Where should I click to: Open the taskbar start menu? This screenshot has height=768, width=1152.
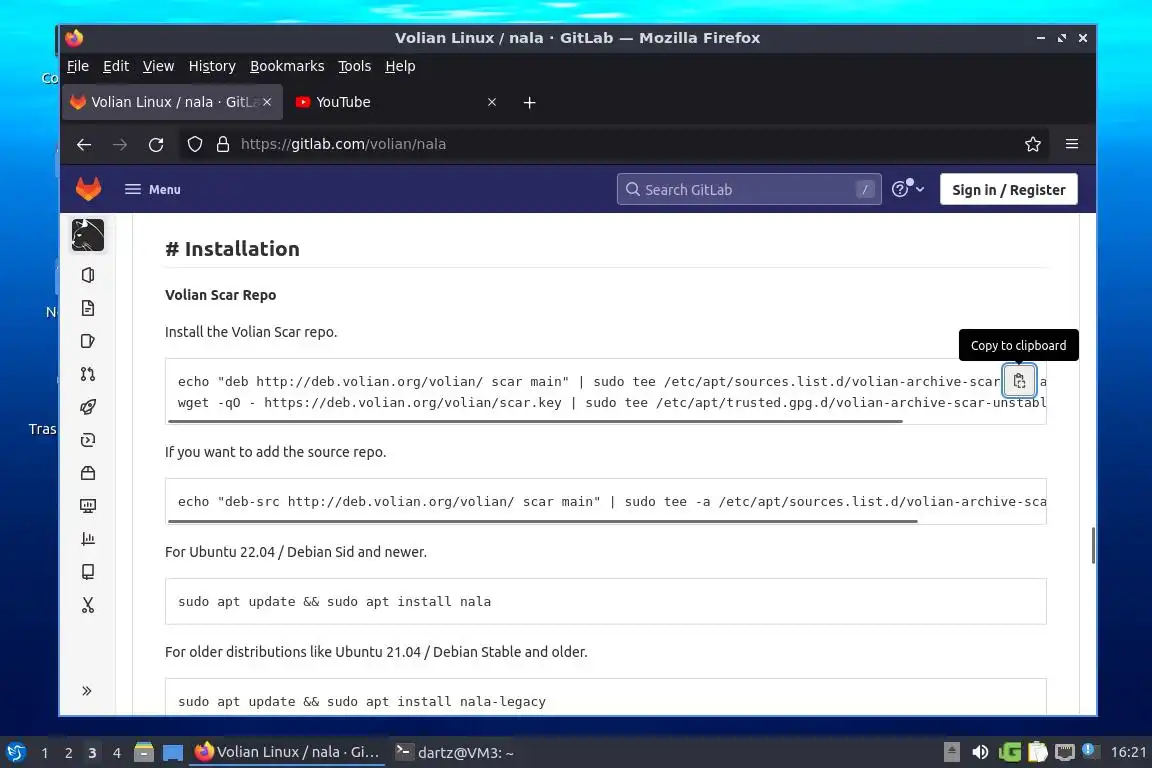(x=15, y=752)
